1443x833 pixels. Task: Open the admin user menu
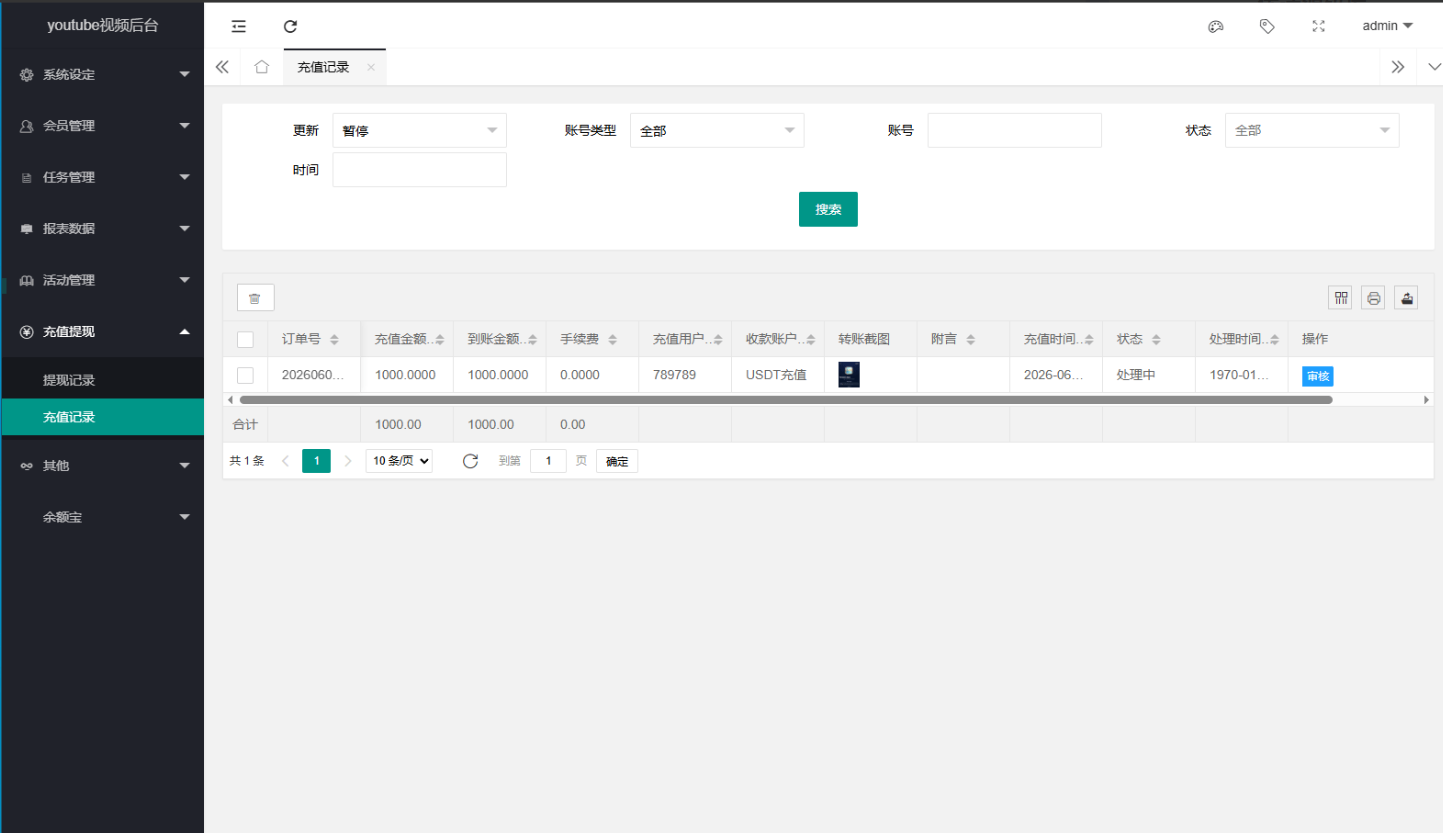(x=1388, y=26)
